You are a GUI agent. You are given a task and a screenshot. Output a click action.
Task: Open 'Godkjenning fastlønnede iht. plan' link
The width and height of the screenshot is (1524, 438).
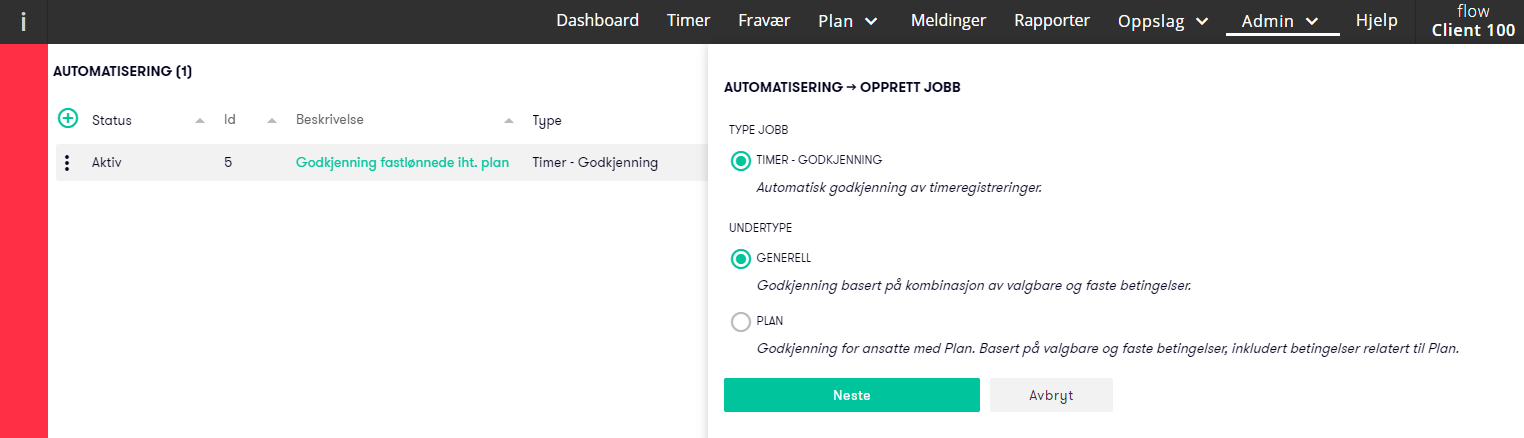pyautogui.click(x=402, y=162)
